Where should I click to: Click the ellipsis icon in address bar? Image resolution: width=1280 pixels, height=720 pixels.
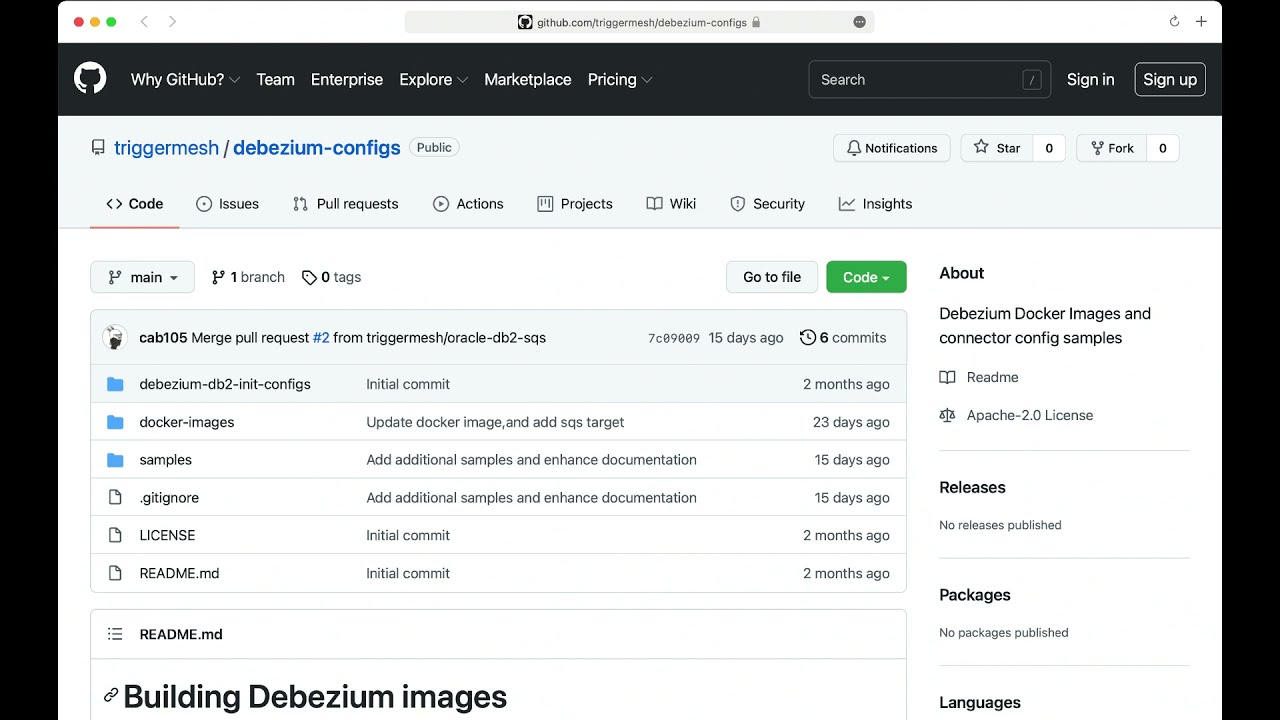[859, 22]
